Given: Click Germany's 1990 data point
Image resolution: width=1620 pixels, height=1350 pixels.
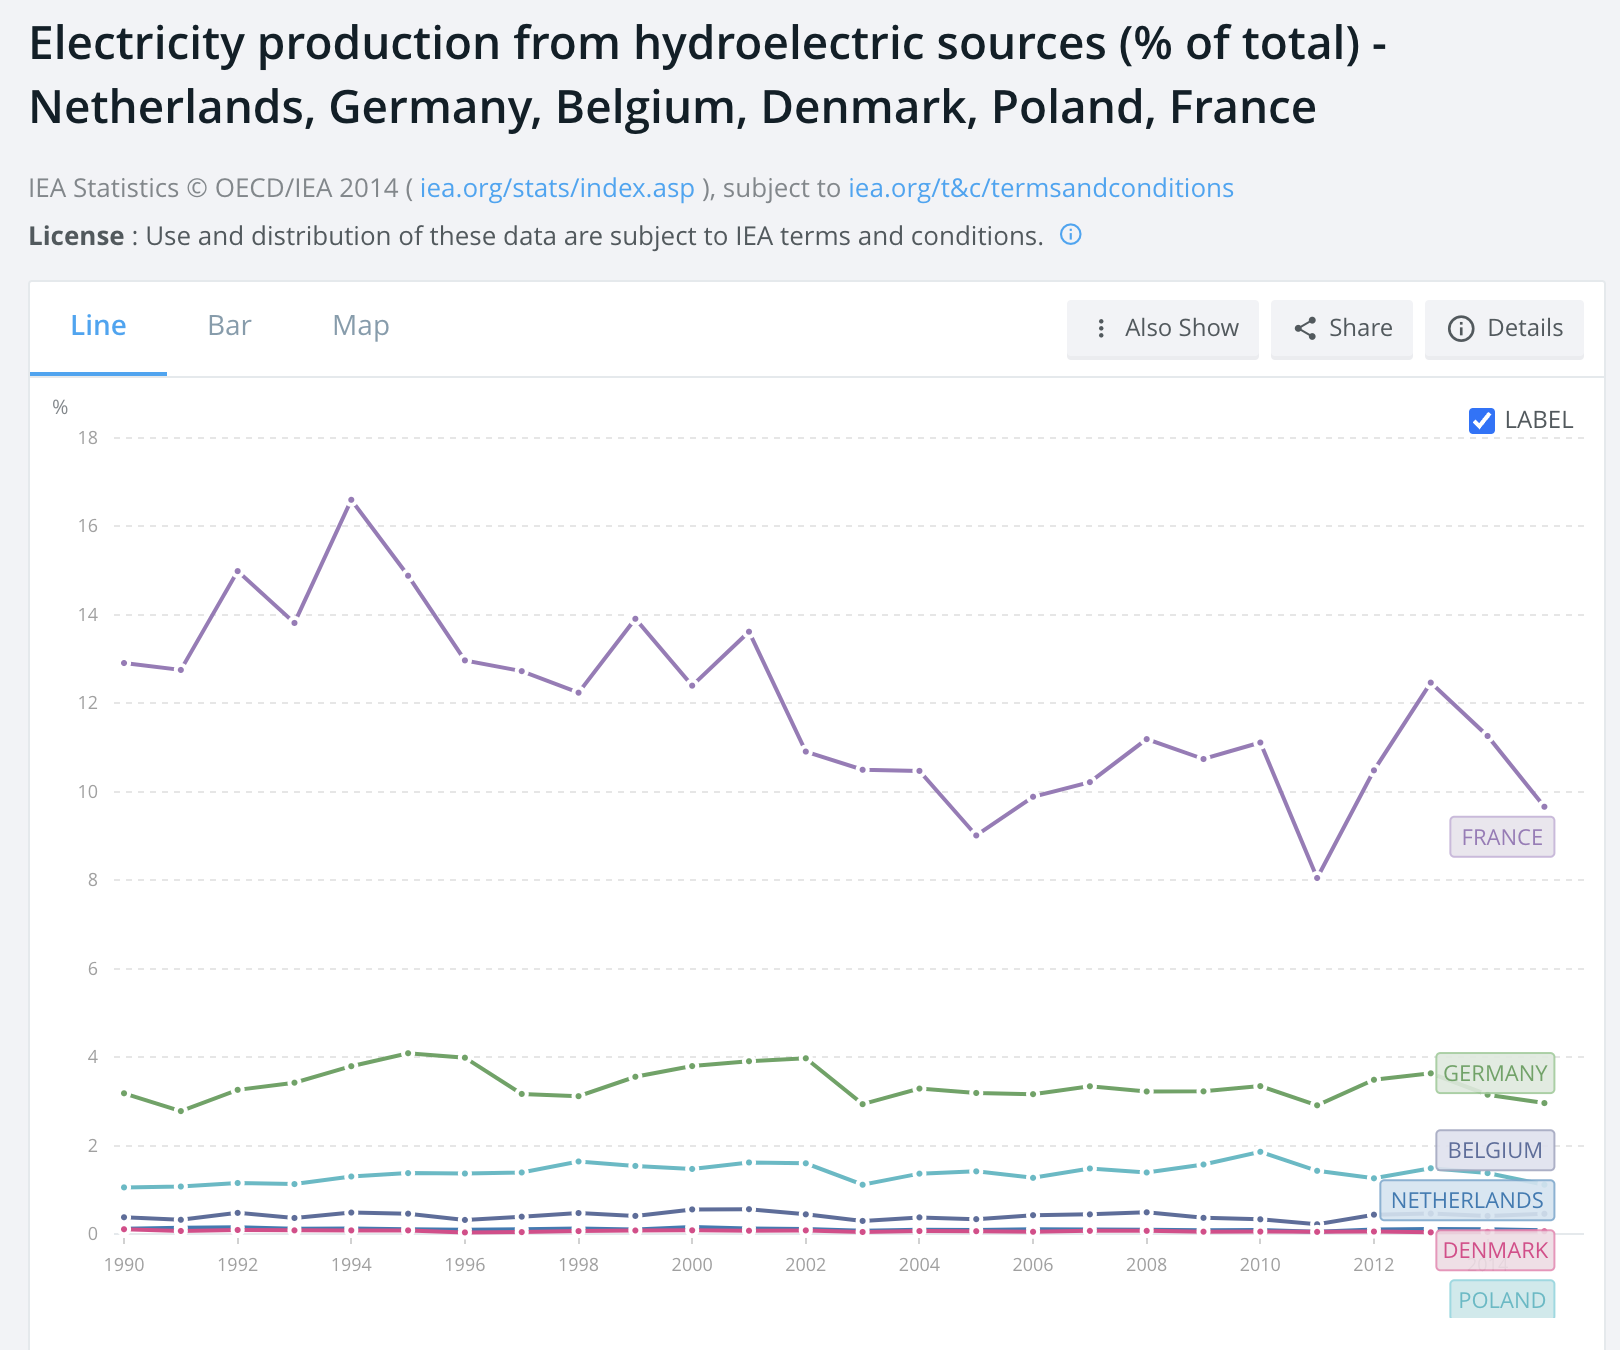Looking at the screenshot, I should 124,1093.
